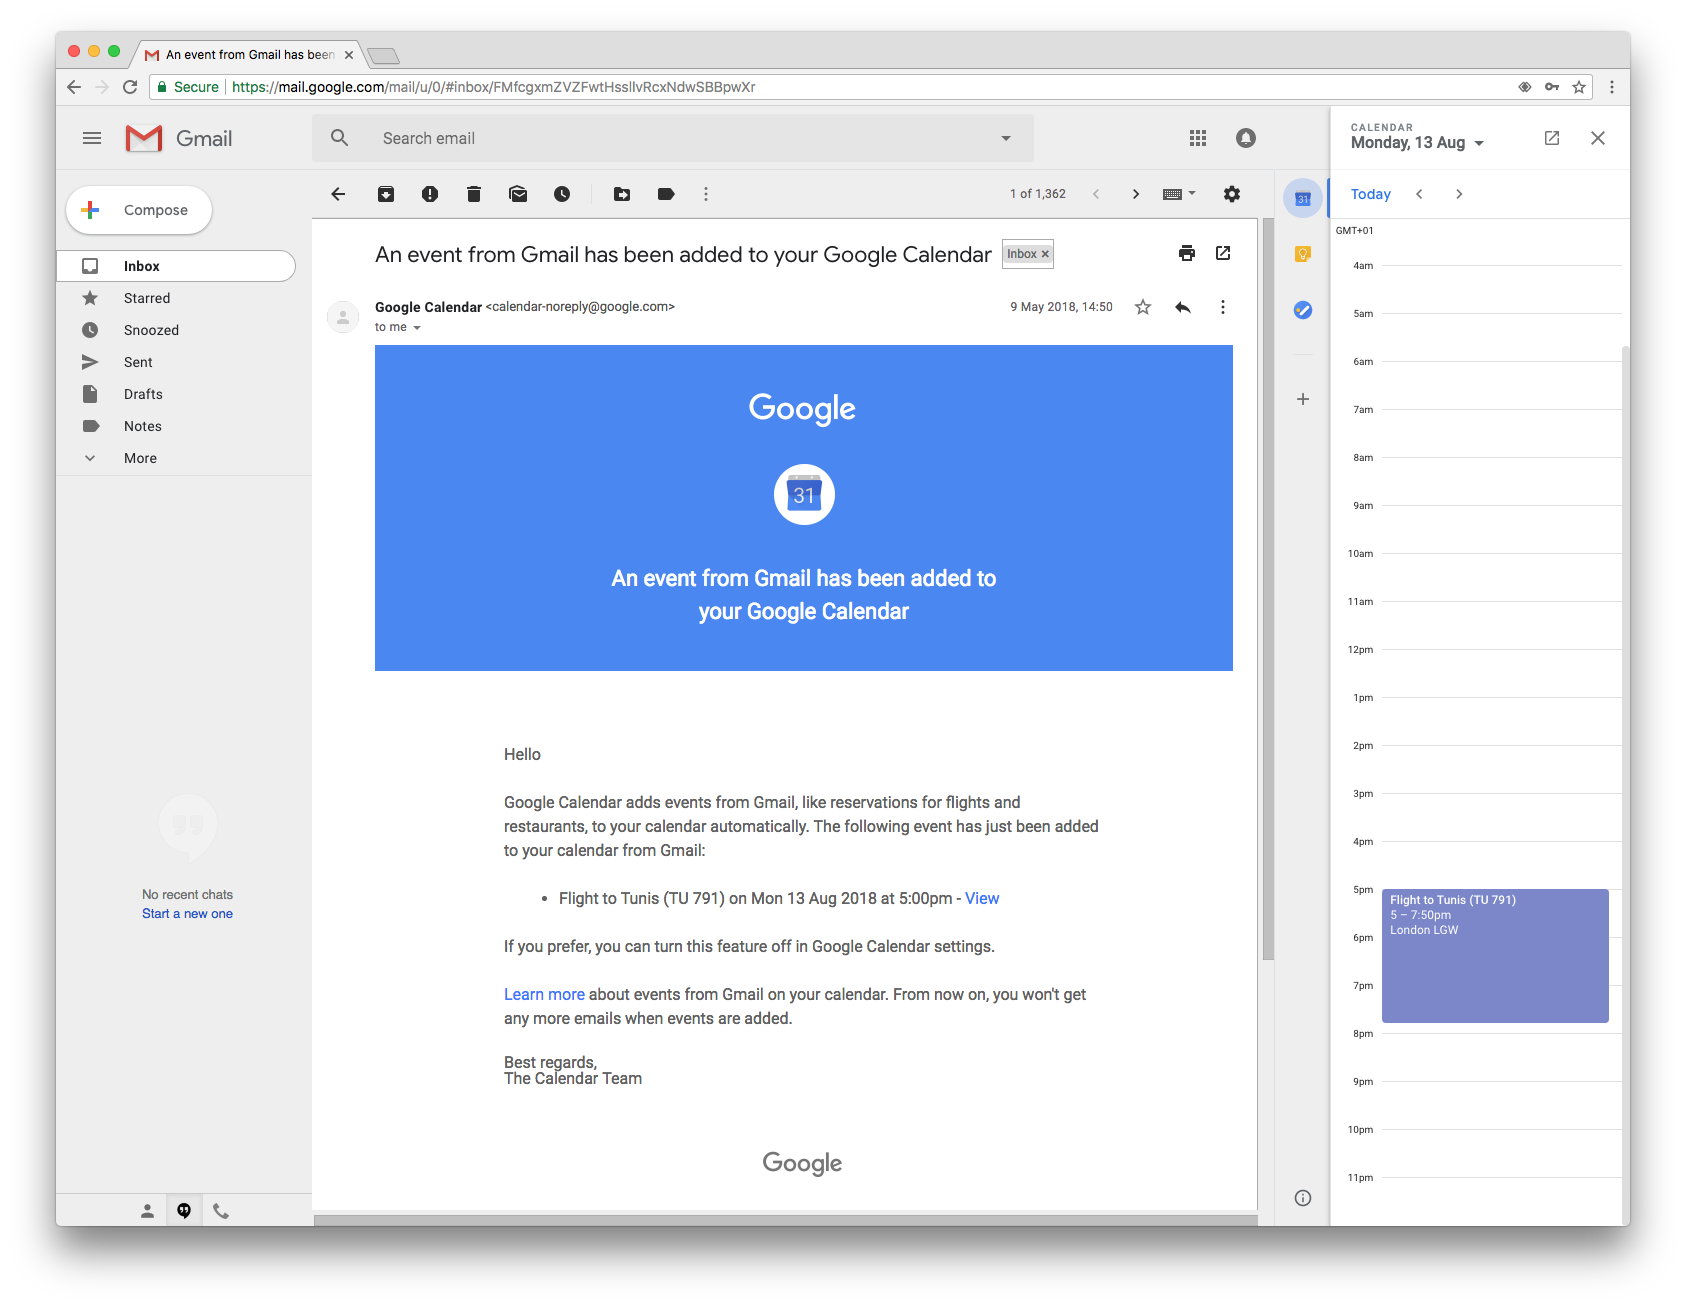1686x1306 pixels.
Task: Compose a new email
Action: 139,210
